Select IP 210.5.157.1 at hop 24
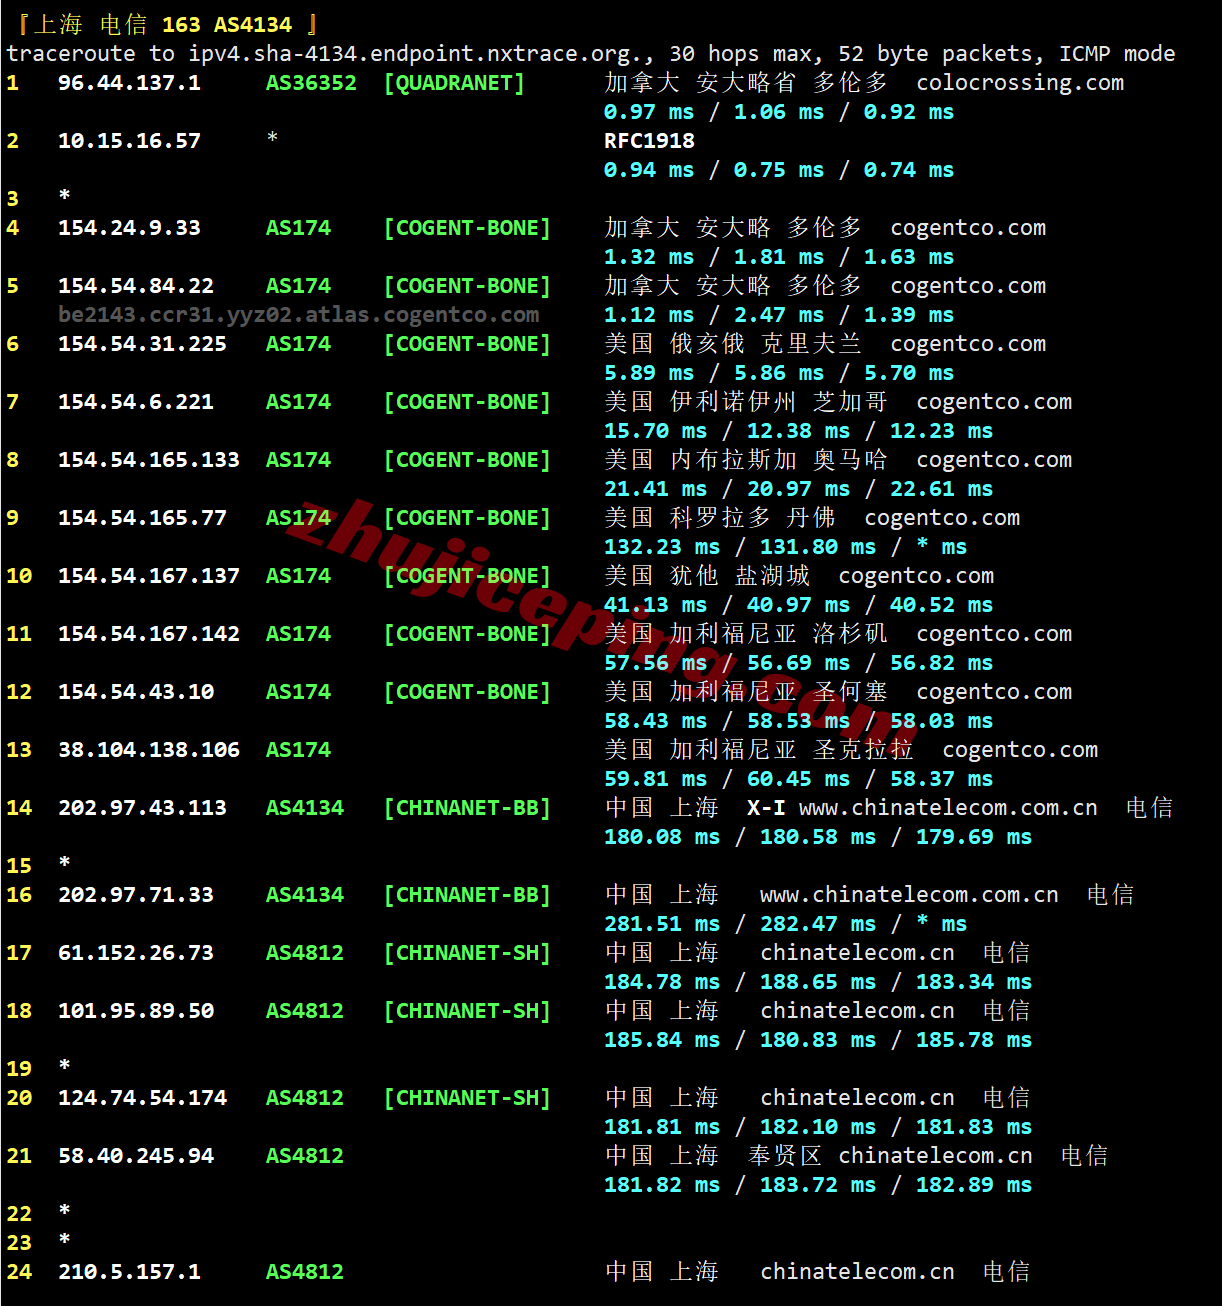 click(x=129, y=1272)
